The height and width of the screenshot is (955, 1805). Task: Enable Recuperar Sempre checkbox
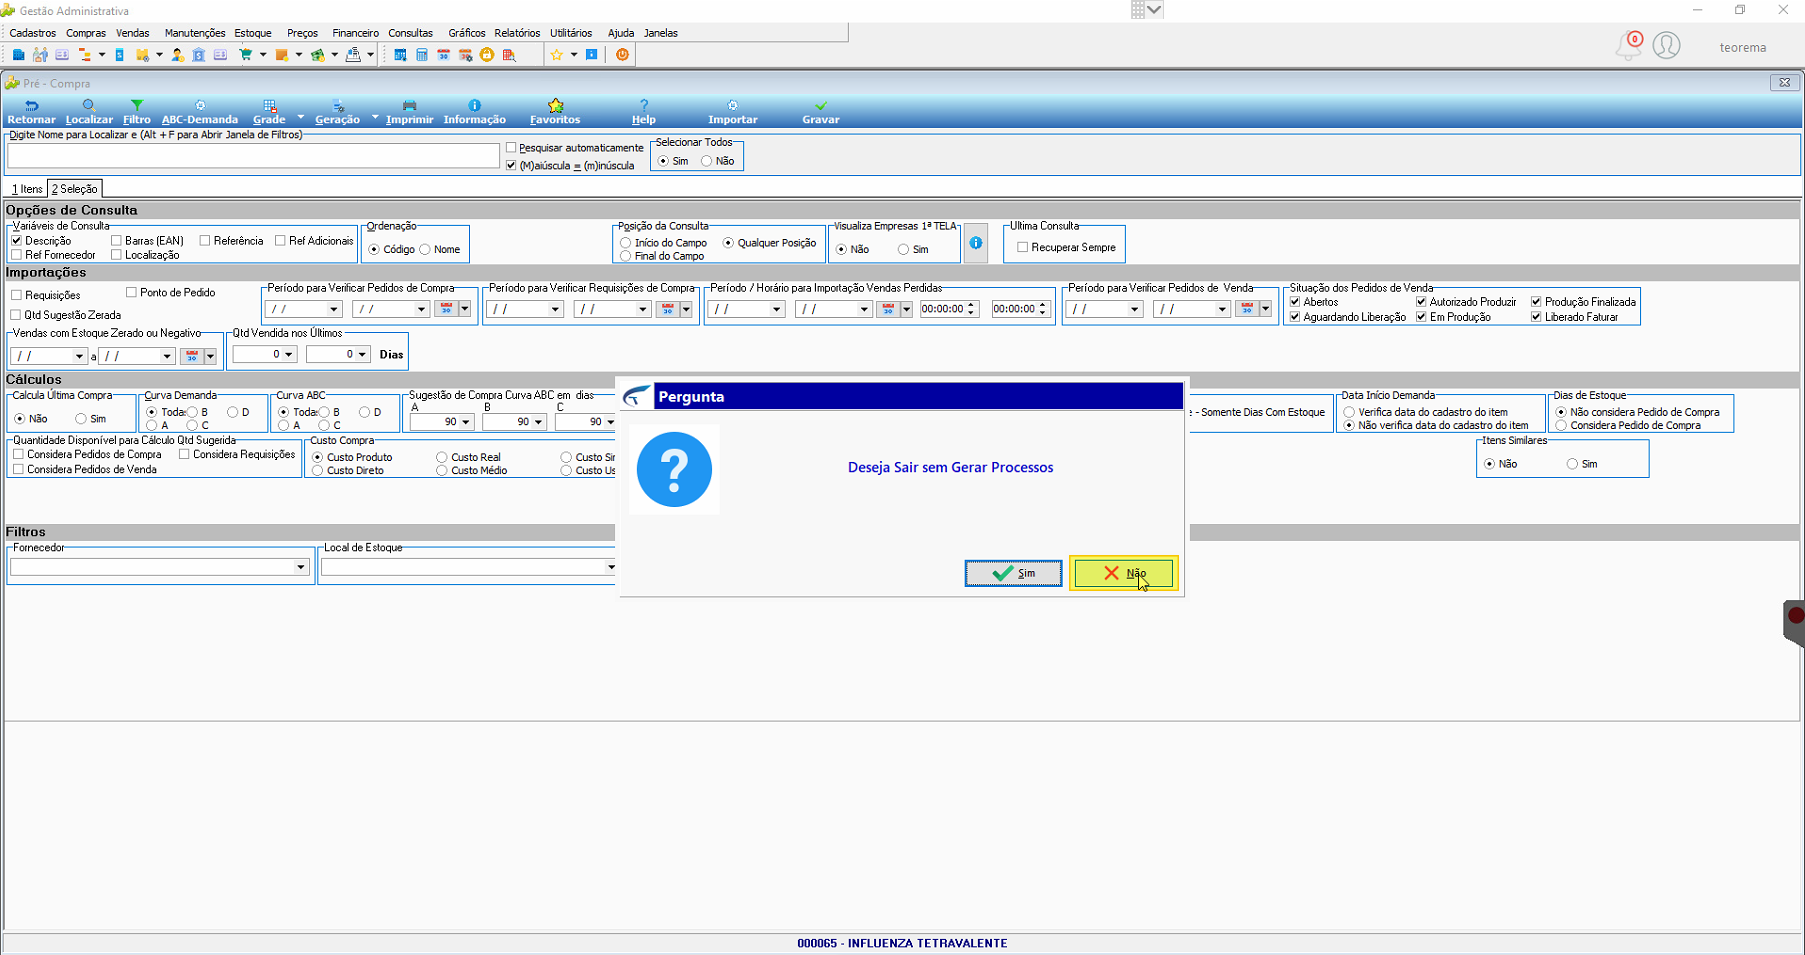pos(1022,247)
